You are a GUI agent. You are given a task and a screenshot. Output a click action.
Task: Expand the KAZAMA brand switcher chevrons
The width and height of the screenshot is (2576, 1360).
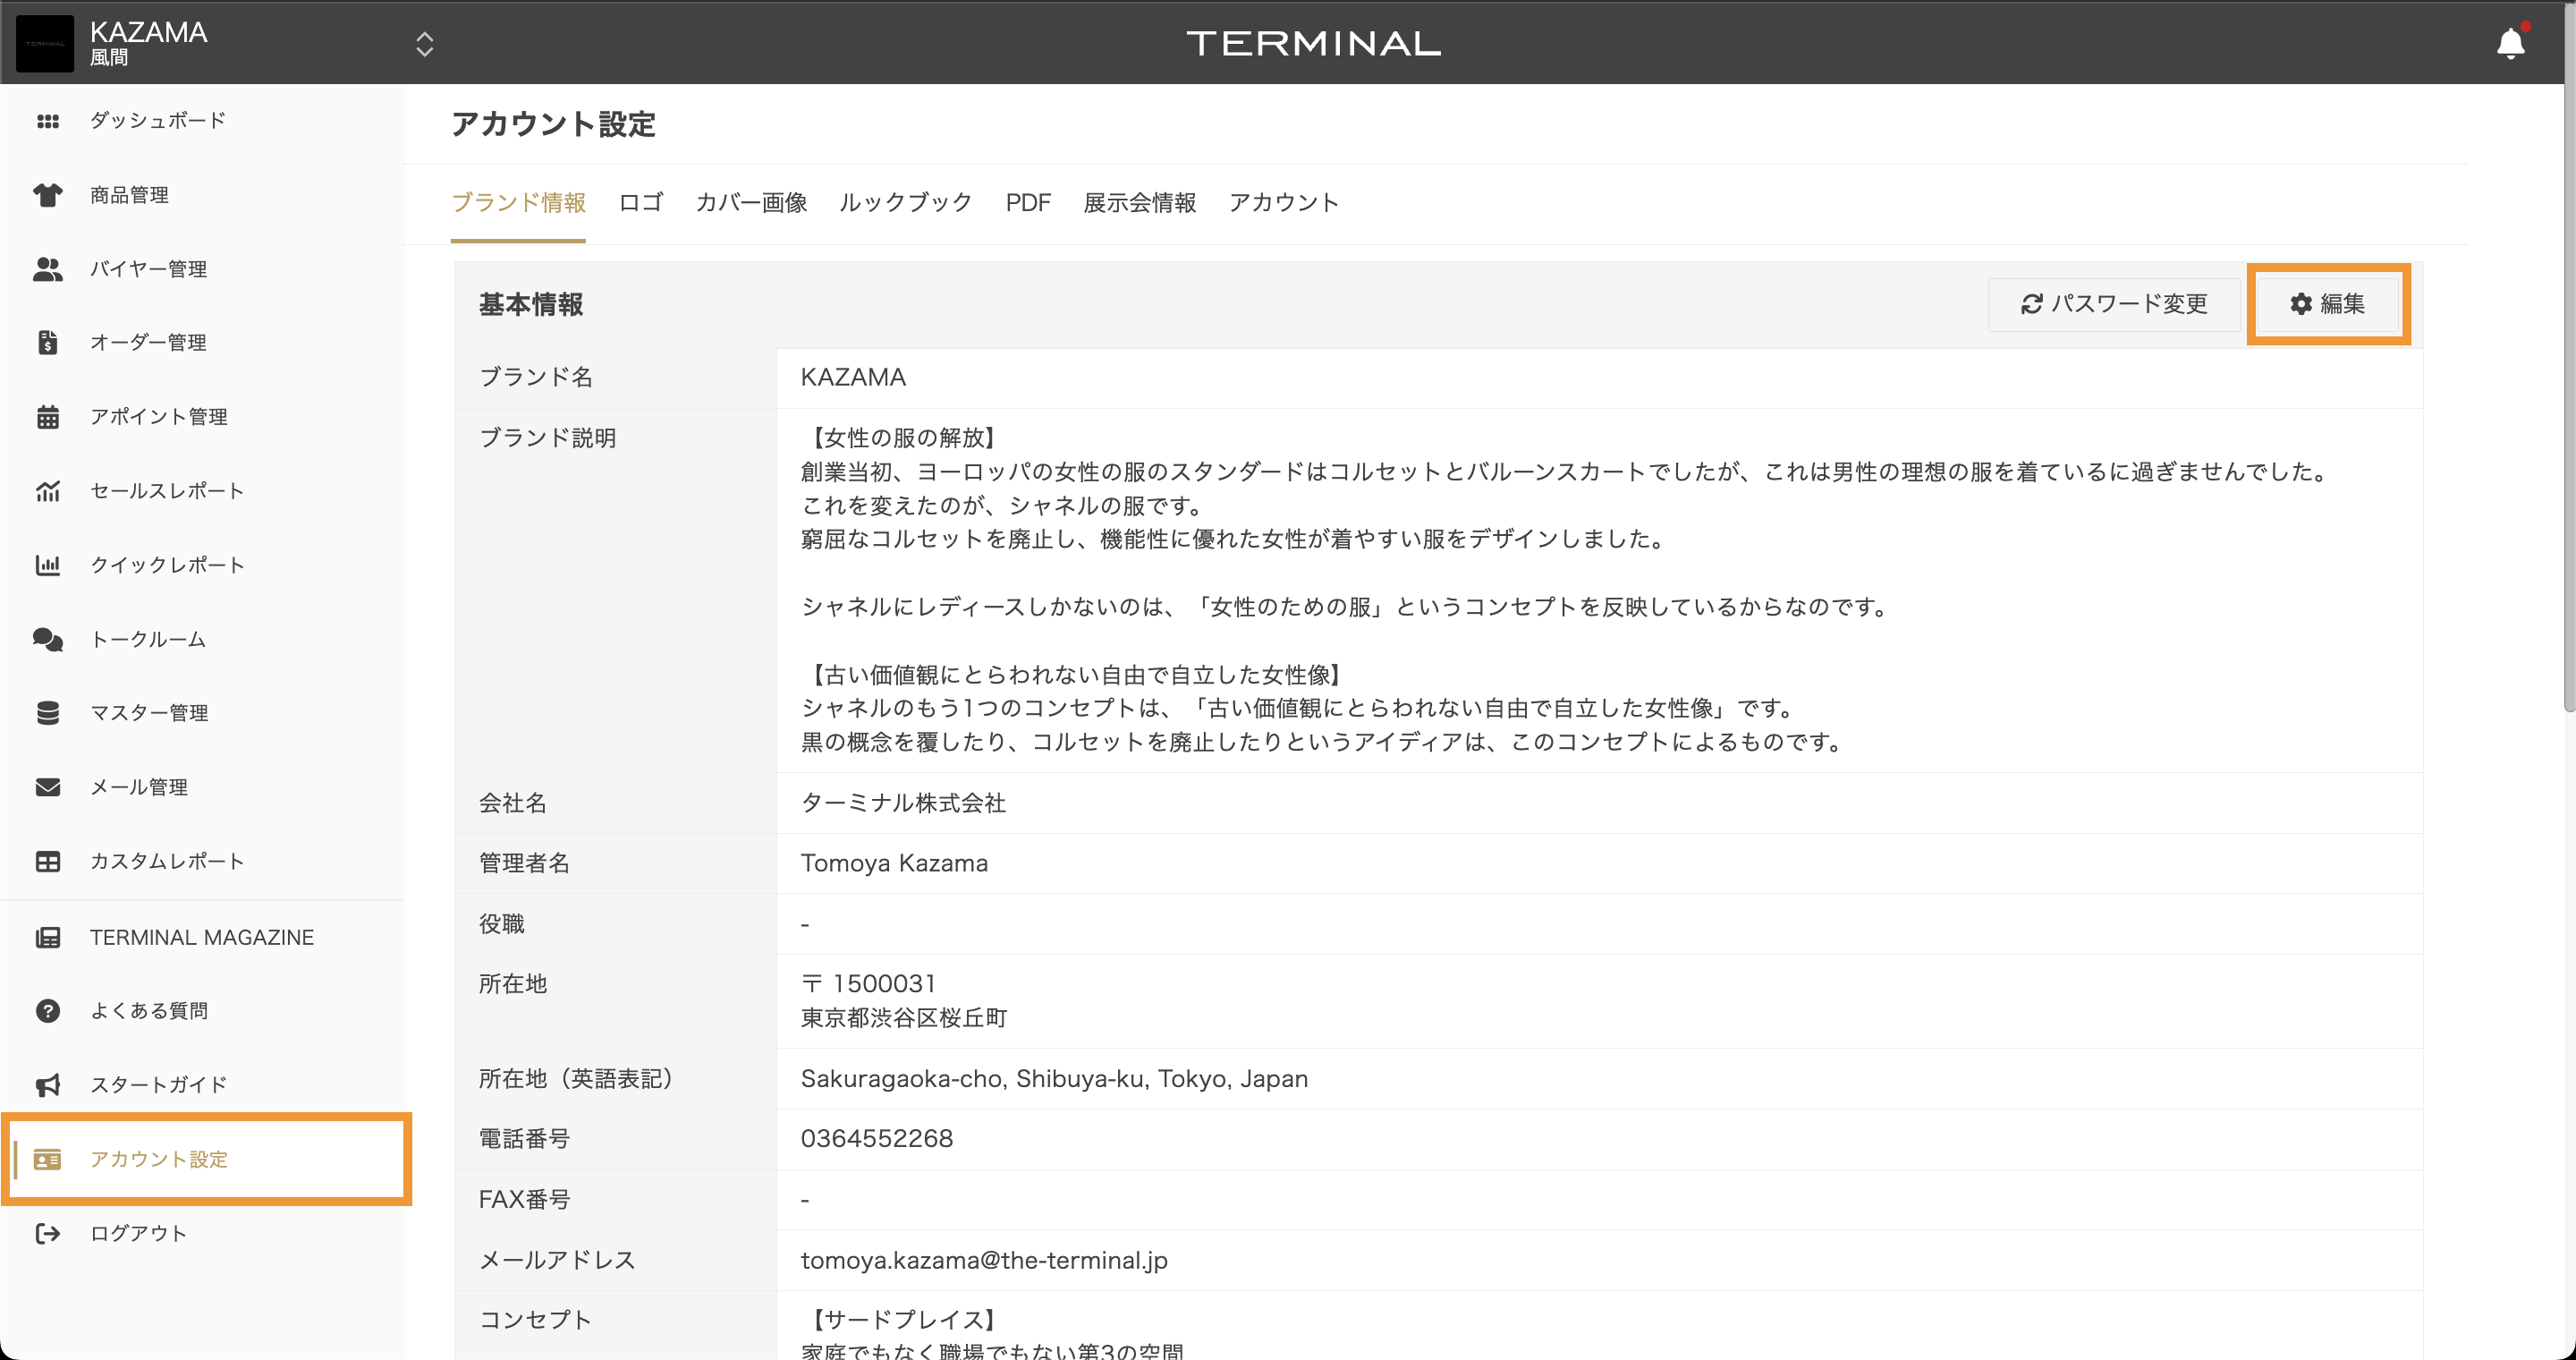(x=424, y=44)
